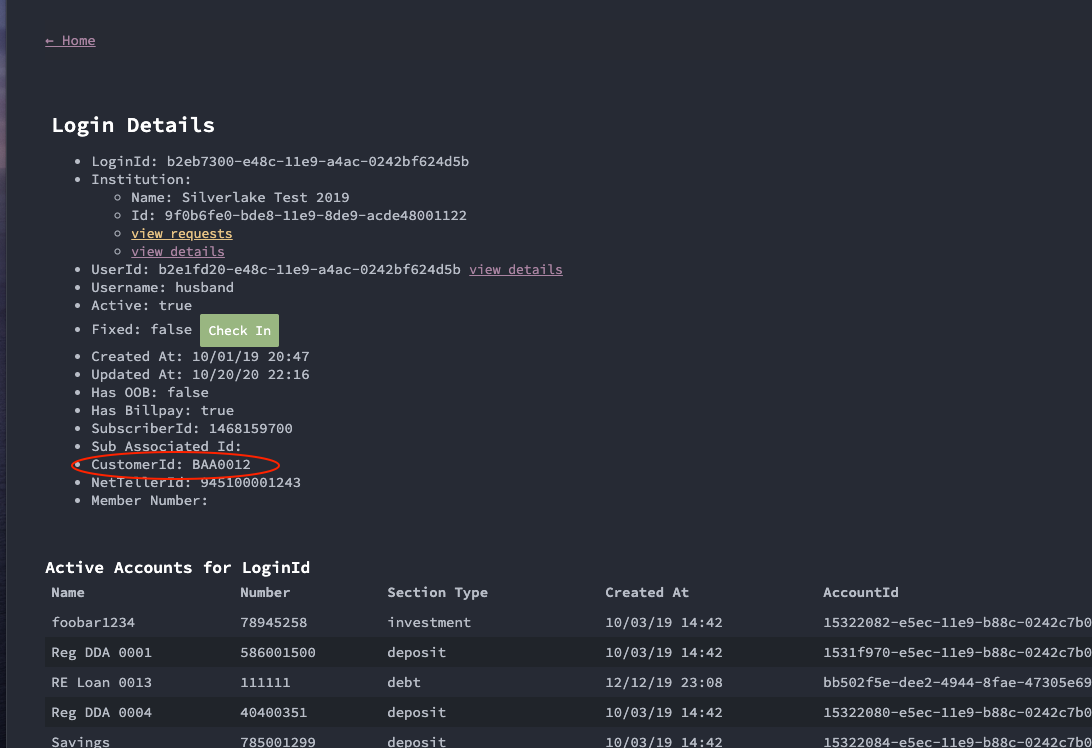Click the Home back link
This screenshot has height=748, width=1092.
(70, 41)
